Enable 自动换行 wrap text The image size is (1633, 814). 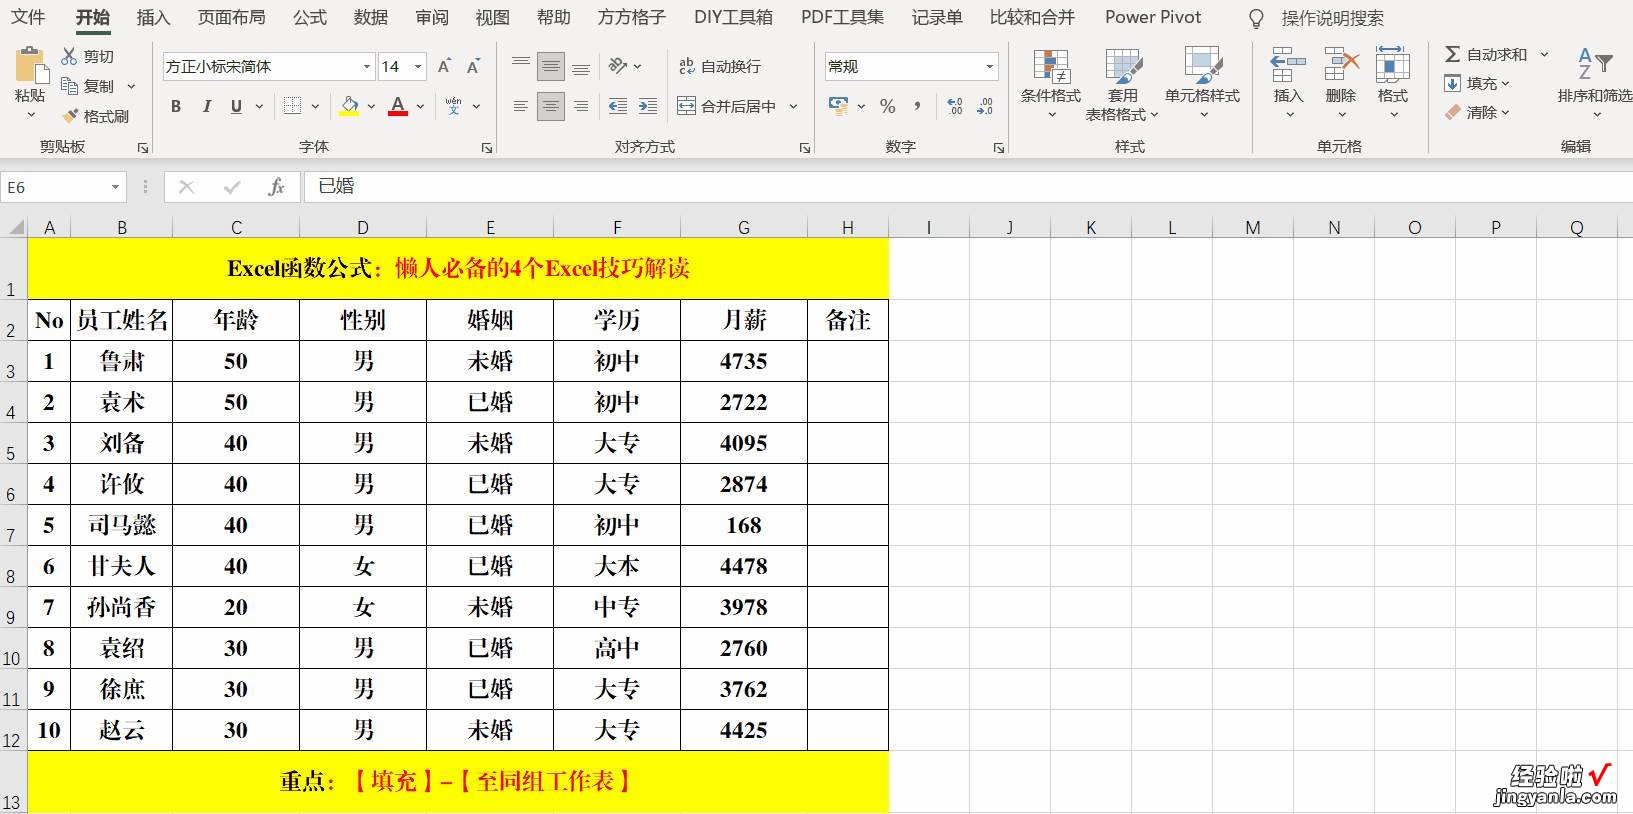720,66
